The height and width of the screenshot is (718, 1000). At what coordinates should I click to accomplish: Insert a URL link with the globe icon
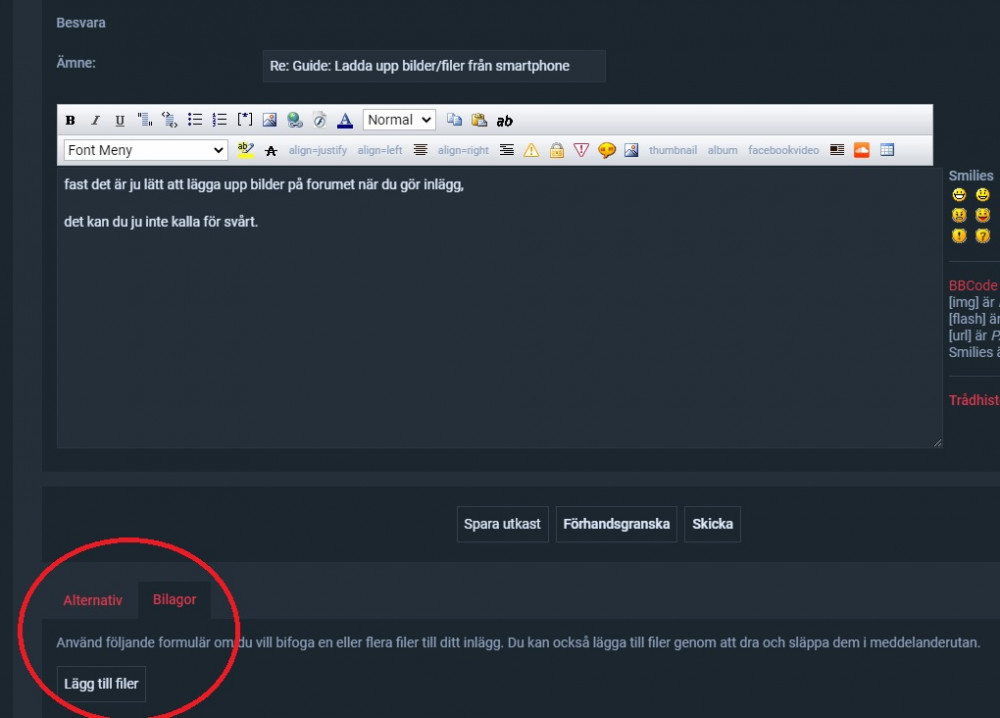pos(294,120)
